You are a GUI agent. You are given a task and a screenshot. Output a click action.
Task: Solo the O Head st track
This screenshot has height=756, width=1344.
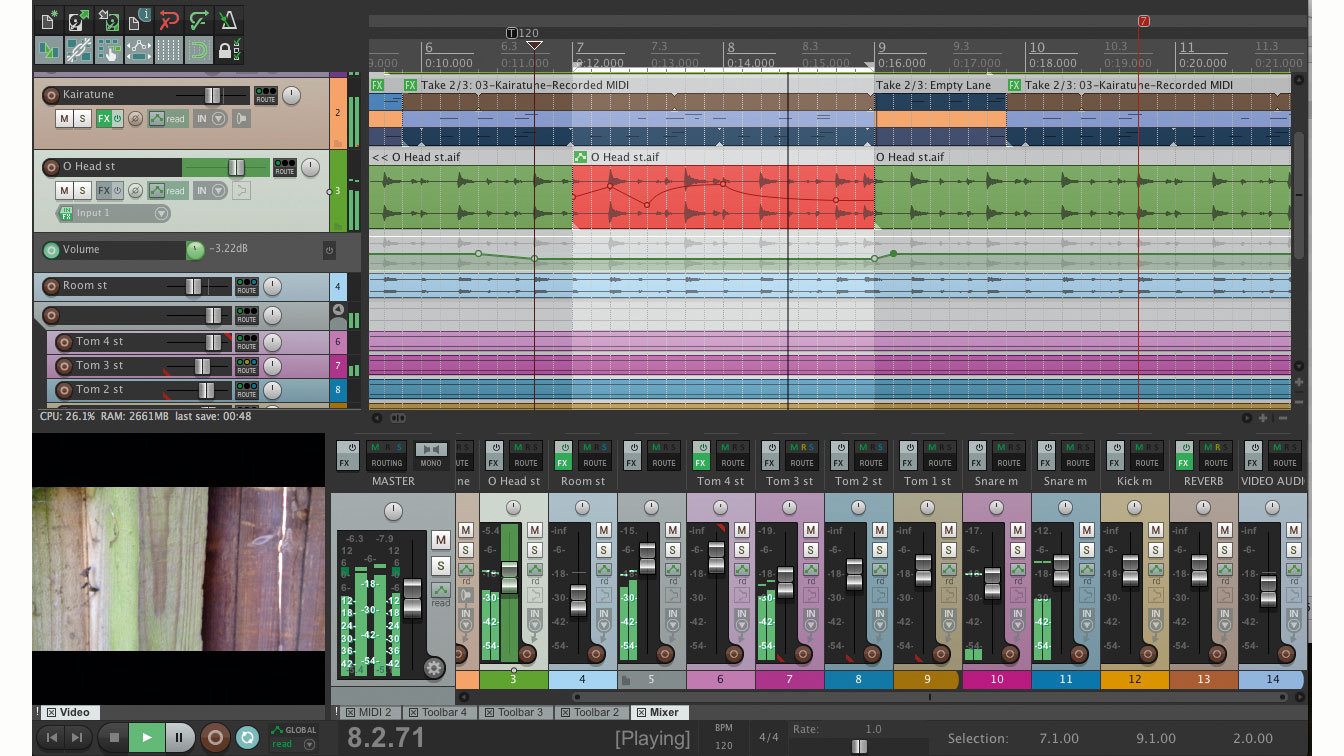[x=83, y=191]
